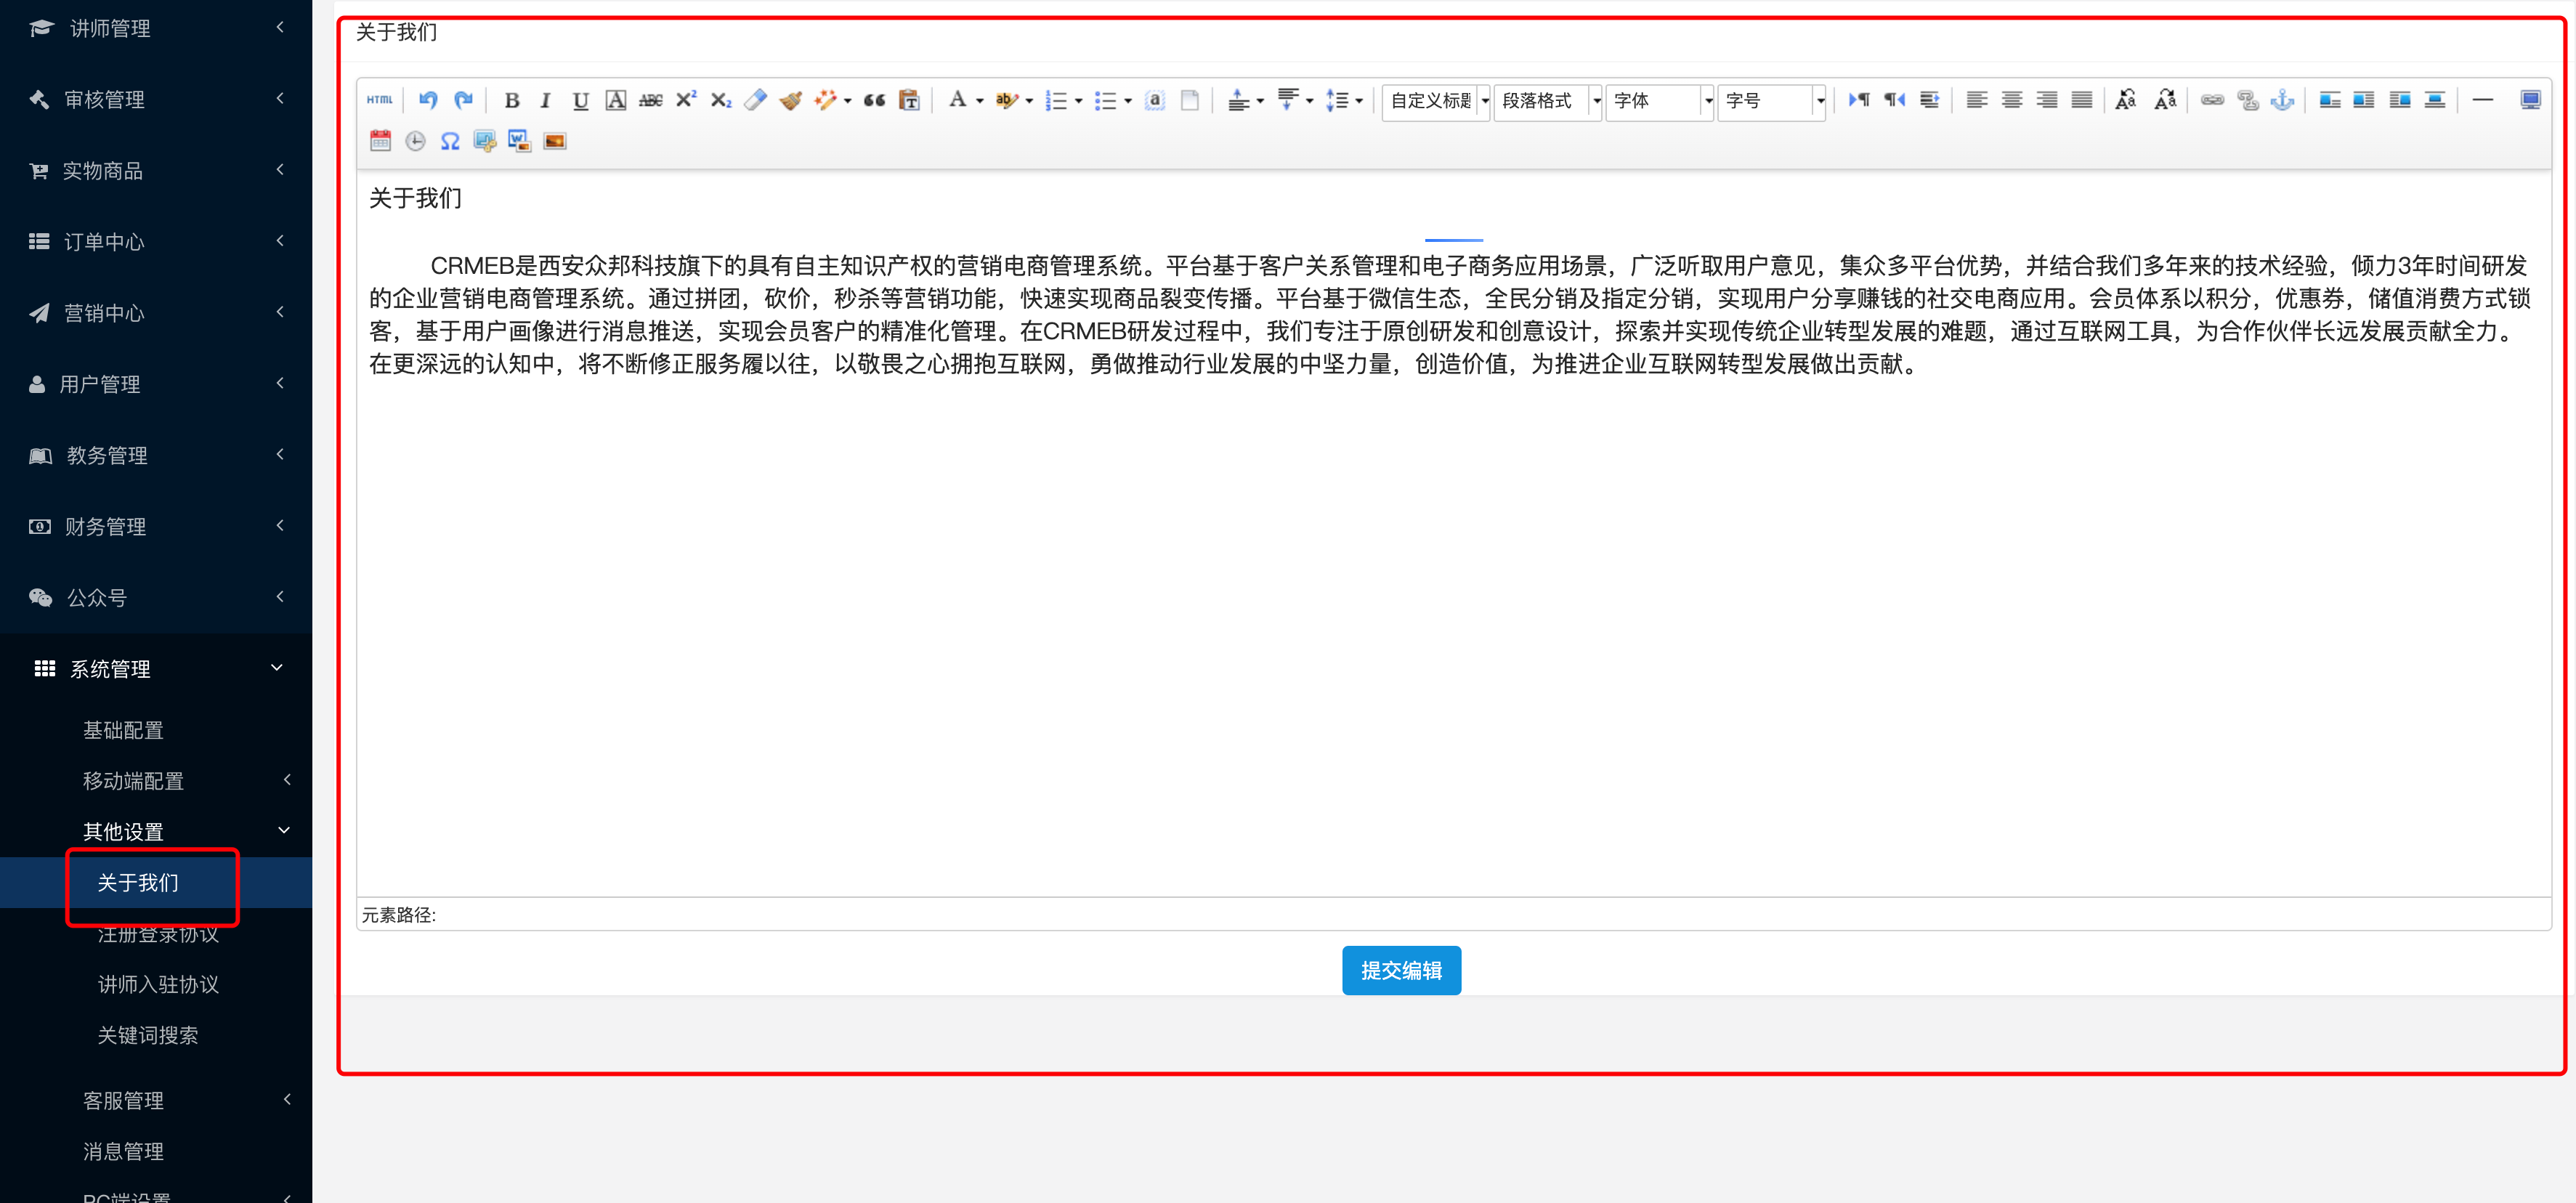
Task: Toggle fullscreen editor mode
Action: [x=2530, y=100]
